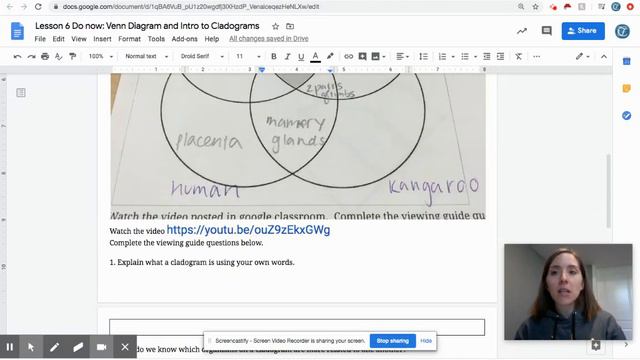Increase the paragraph indent
This screenshot has height=360, width=640.
500,57
